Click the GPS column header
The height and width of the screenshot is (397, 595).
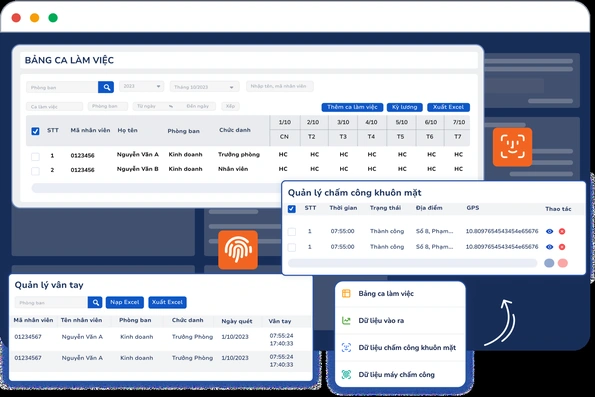[472, 208]
